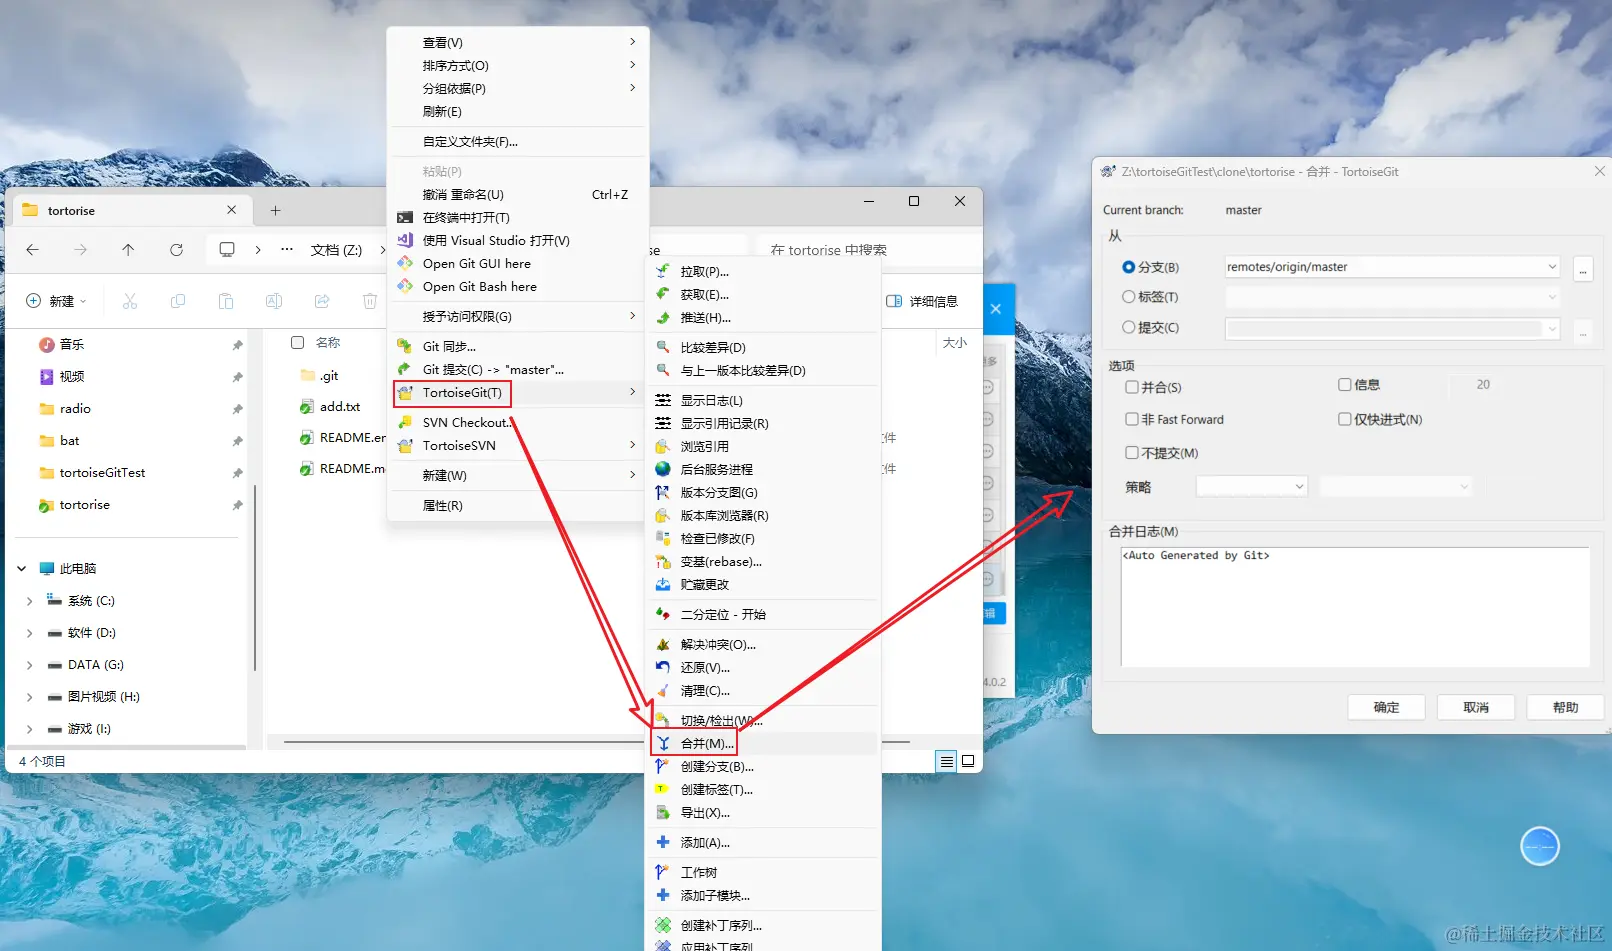Click the 合并日志 message text box

(1355, 607)
